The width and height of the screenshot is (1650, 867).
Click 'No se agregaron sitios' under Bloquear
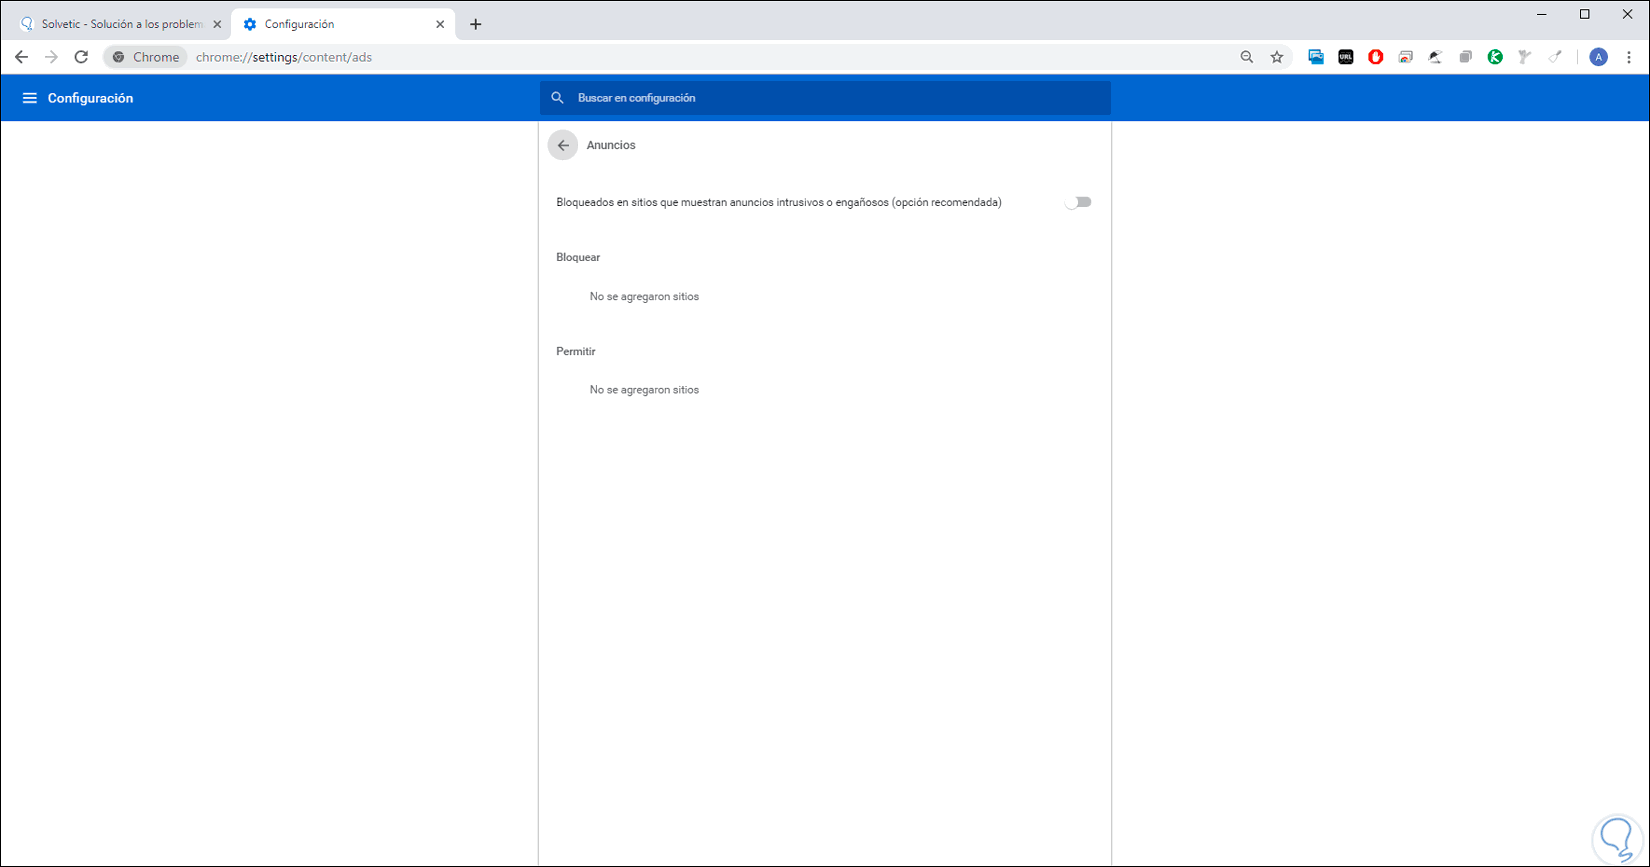[x=644, y=296]
